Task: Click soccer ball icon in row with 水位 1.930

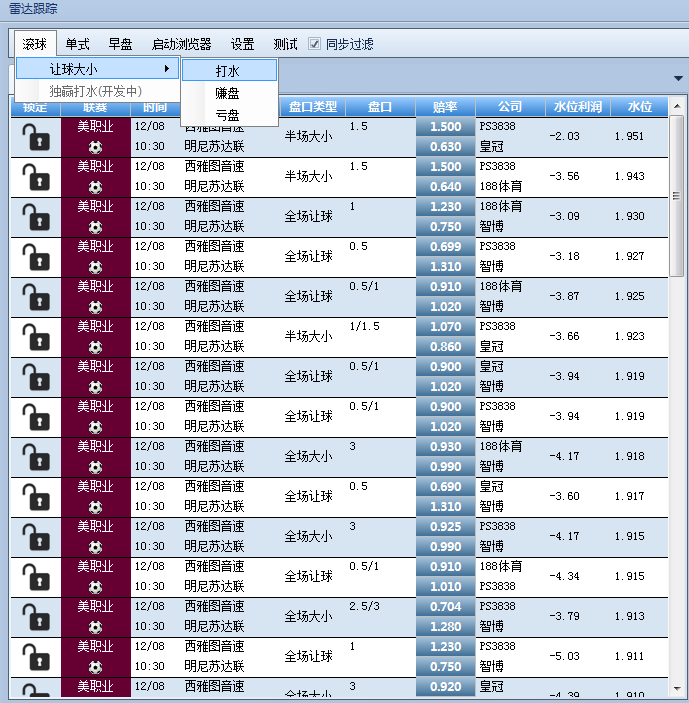Action: pyautogui.click(x=95, y=227)
